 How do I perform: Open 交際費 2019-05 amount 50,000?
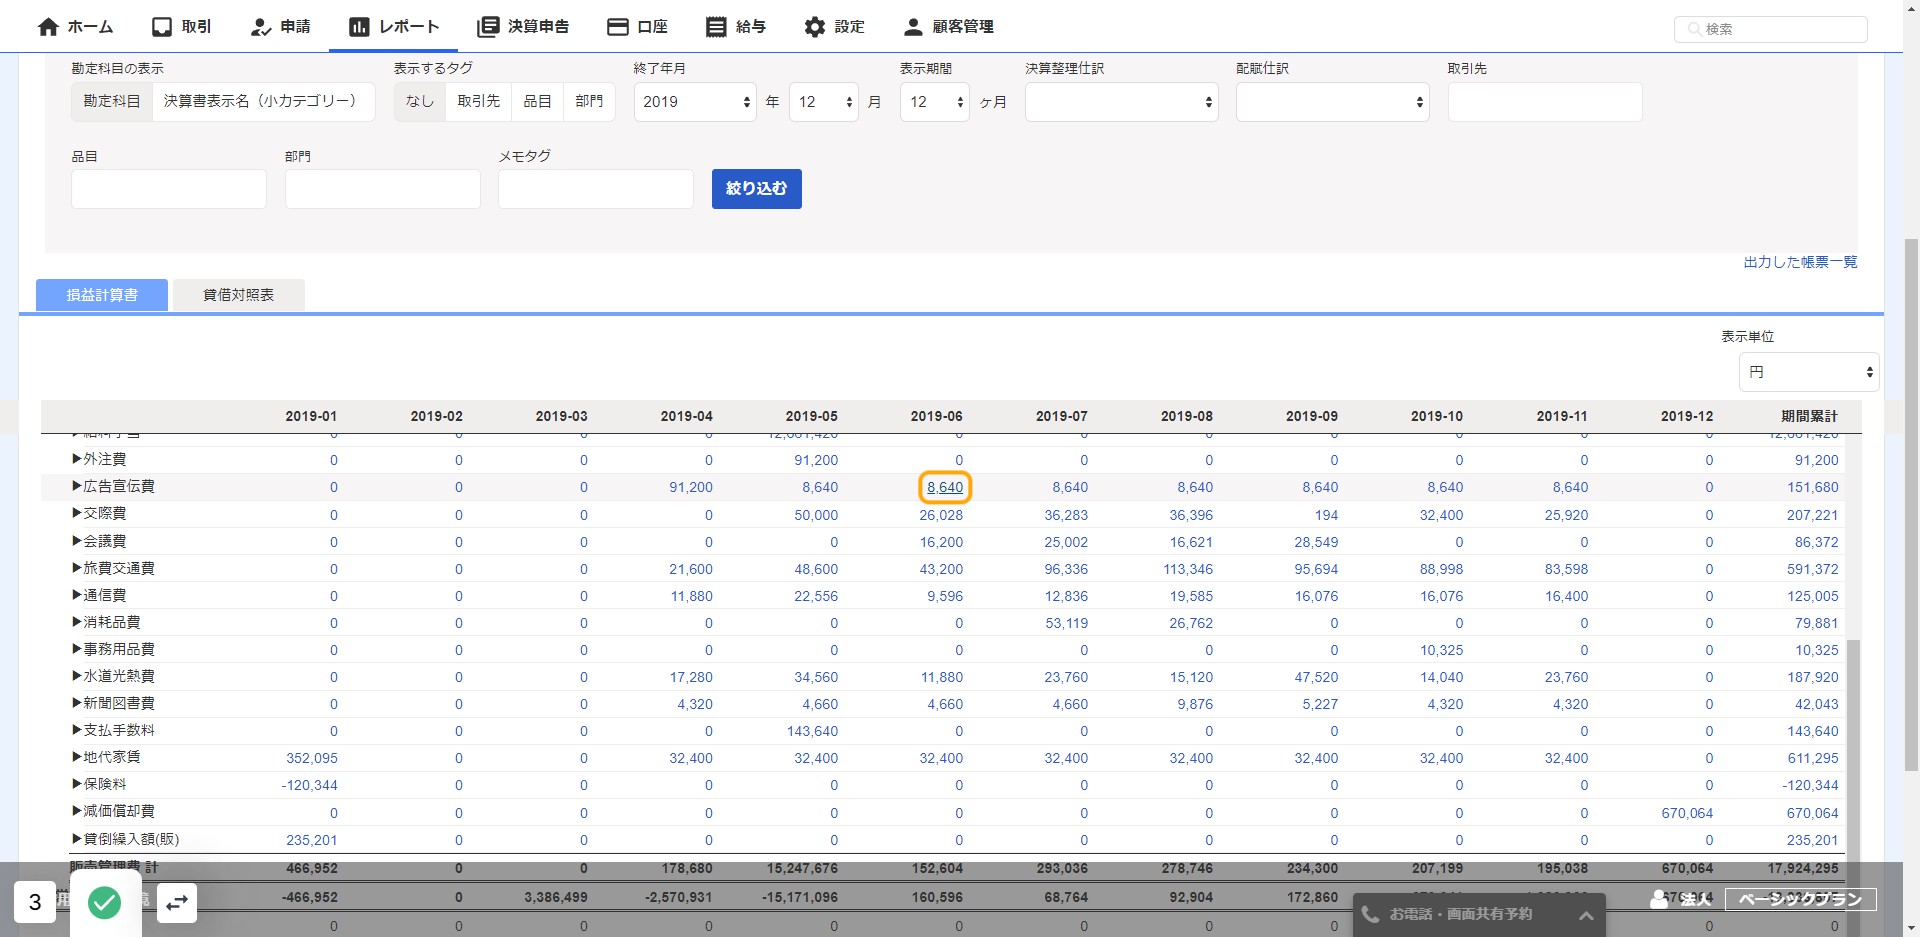pos(816,515)
